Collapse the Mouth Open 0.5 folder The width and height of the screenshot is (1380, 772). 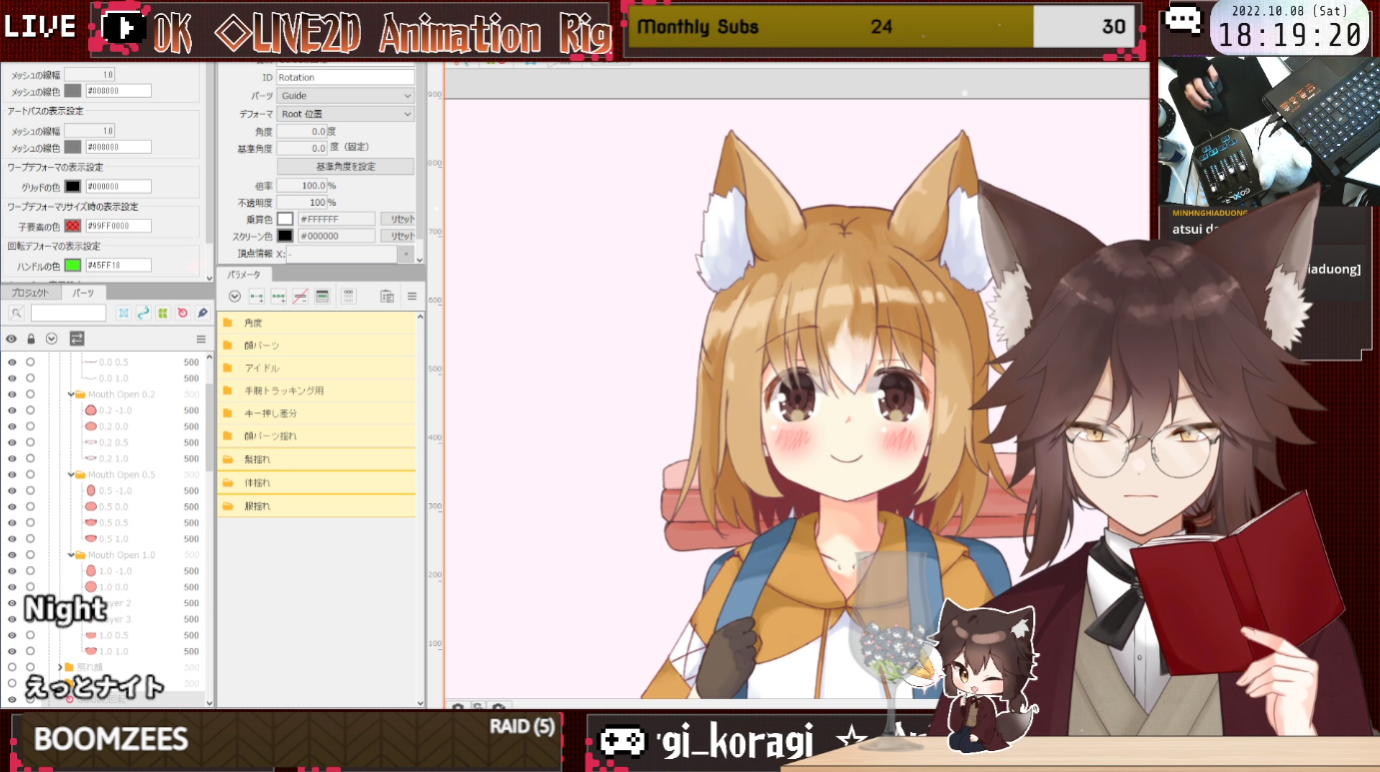coord(71,475)
